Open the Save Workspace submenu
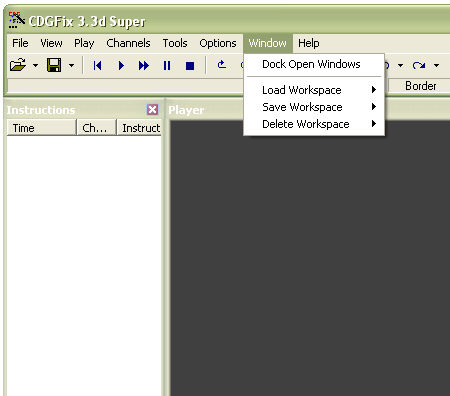Screen dimensions: 450x396 [x=314, y=107]
